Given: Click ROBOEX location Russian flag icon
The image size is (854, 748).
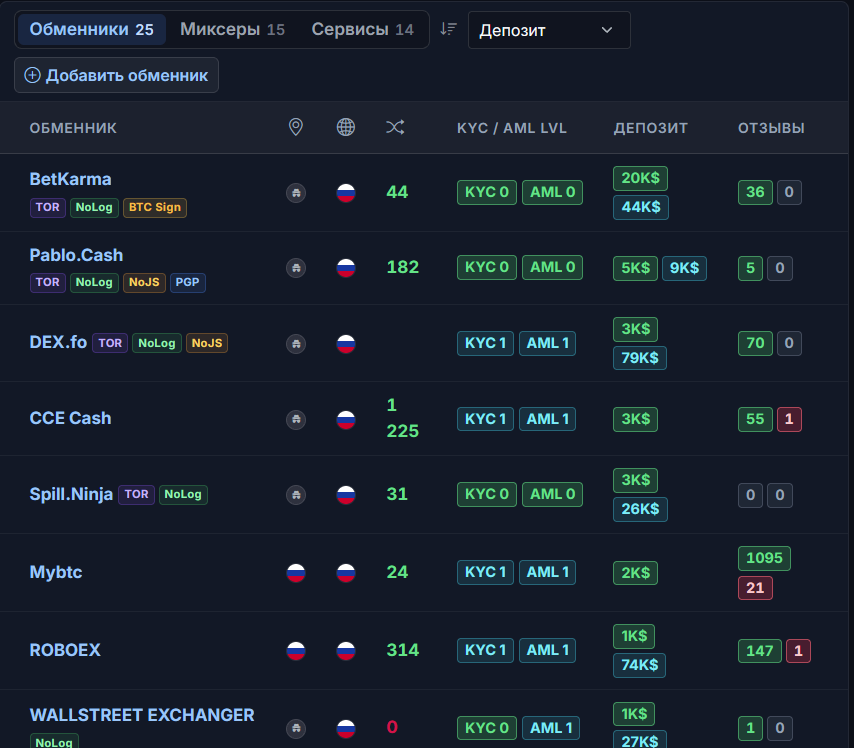Looking at the screenshot, I should tap(296, 650).
